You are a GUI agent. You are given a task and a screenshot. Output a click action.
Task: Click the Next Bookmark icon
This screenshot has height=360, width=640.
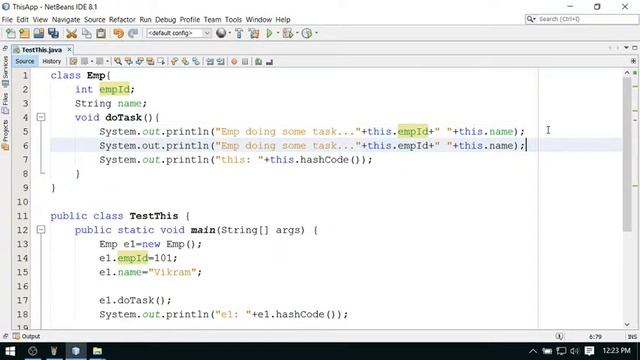[x=185, y=62]
